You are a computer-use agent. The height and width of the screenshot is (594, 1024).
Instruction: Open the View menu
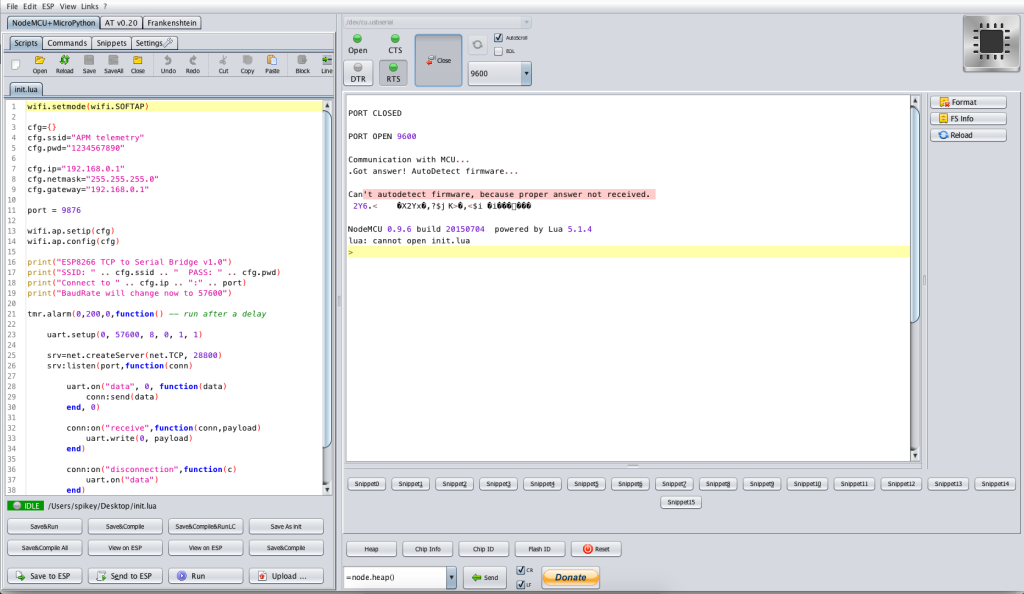[x=68, y=7]
